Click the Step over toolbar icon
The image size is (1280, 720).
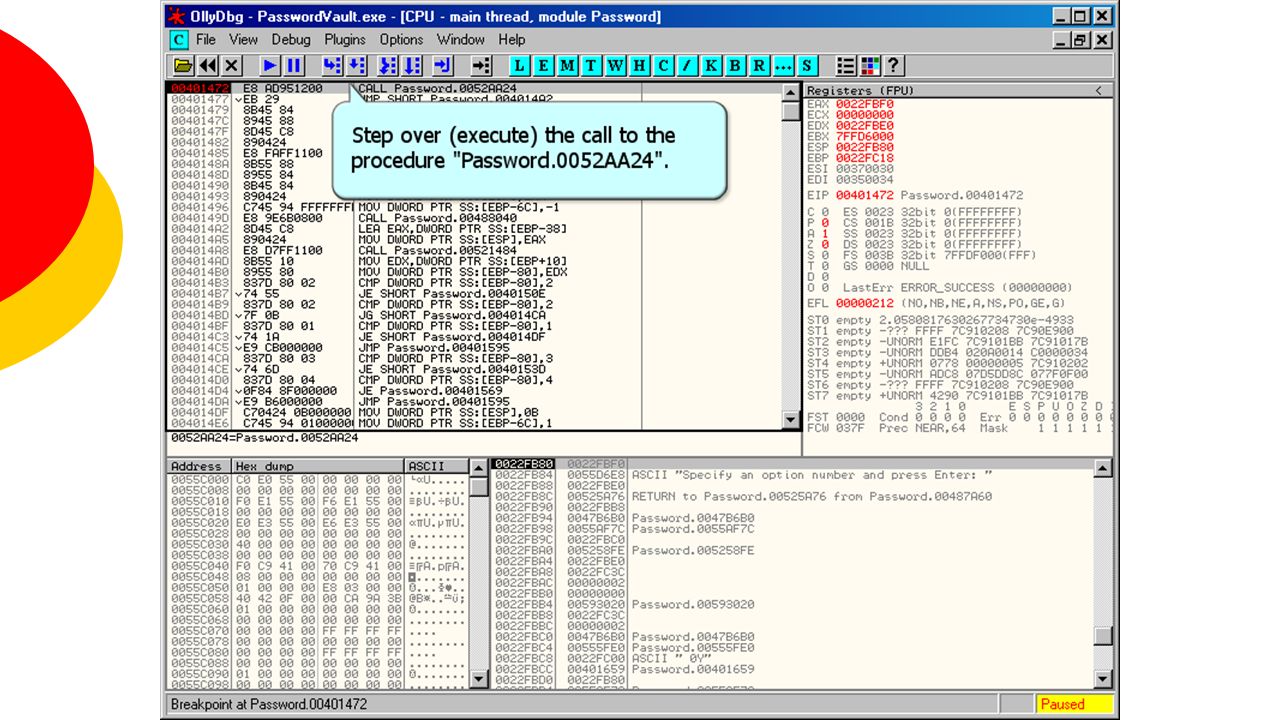[x=356, y=66]
